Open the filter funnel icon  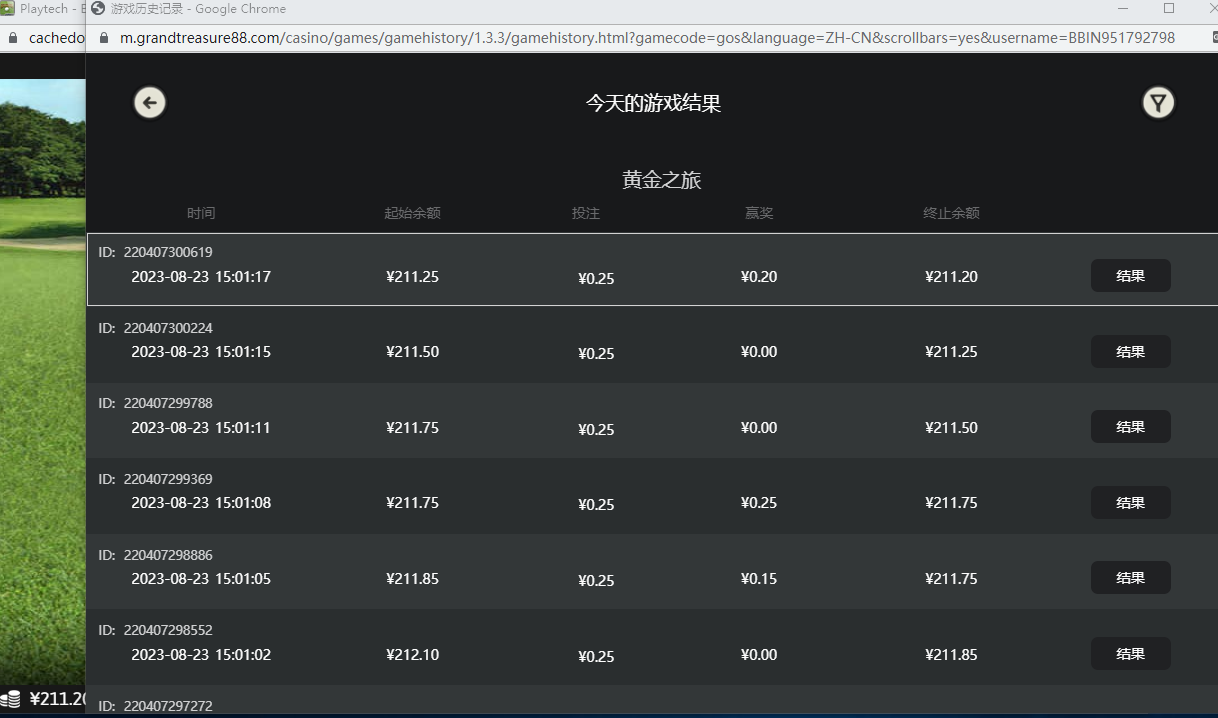1158,102
